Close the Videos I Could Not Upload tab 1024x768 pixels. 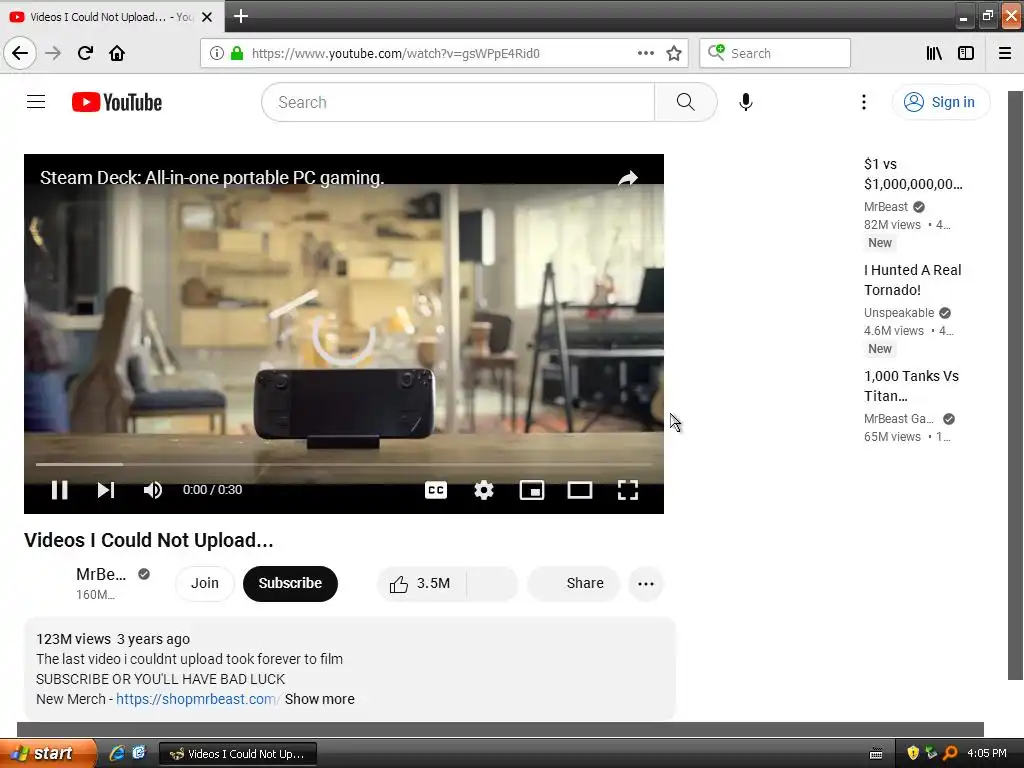(x=207, y=17)
